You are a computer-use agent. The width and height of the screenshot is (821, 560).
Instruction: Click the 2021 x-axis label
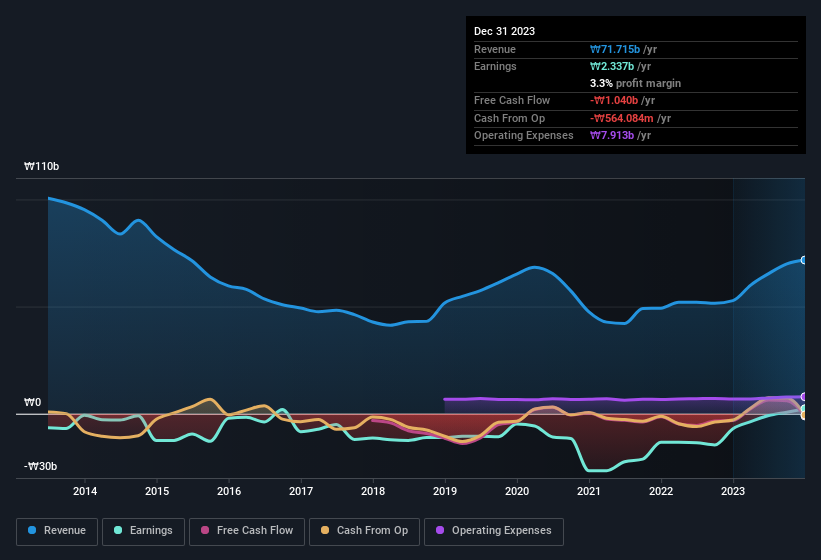[589, 491]
